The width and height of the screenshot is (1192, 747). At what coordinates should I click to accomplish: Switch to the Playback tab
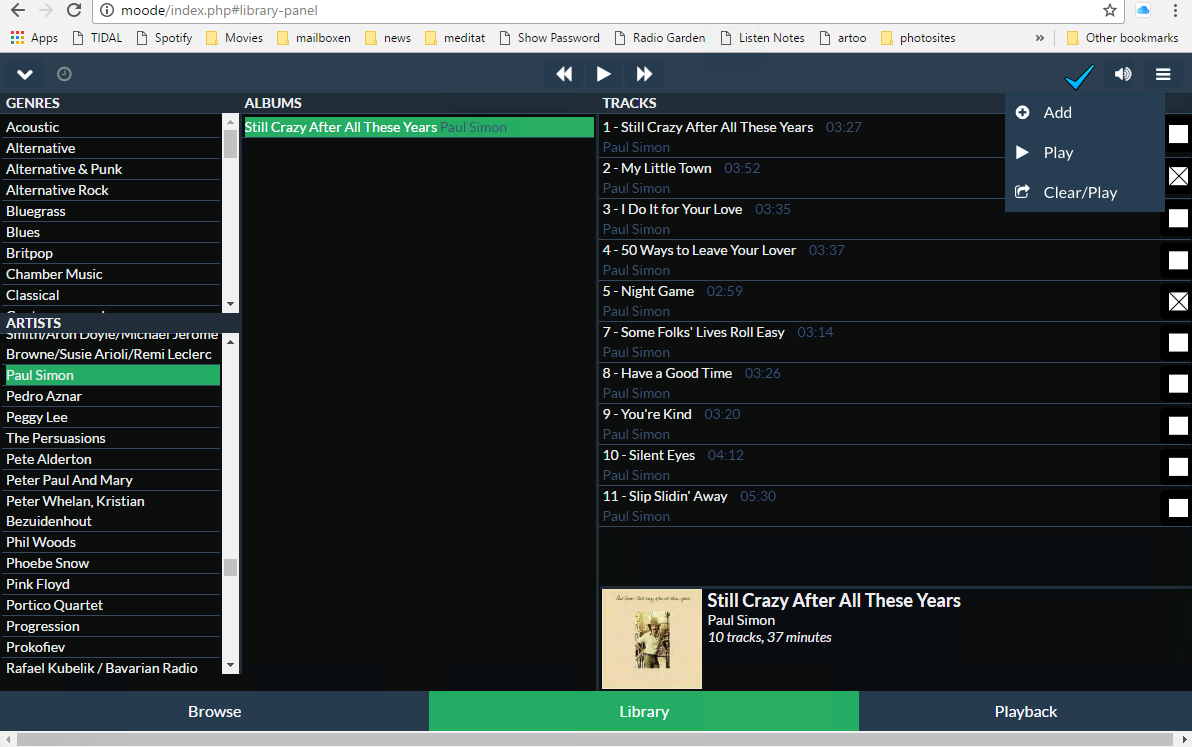pos(1026,711)
